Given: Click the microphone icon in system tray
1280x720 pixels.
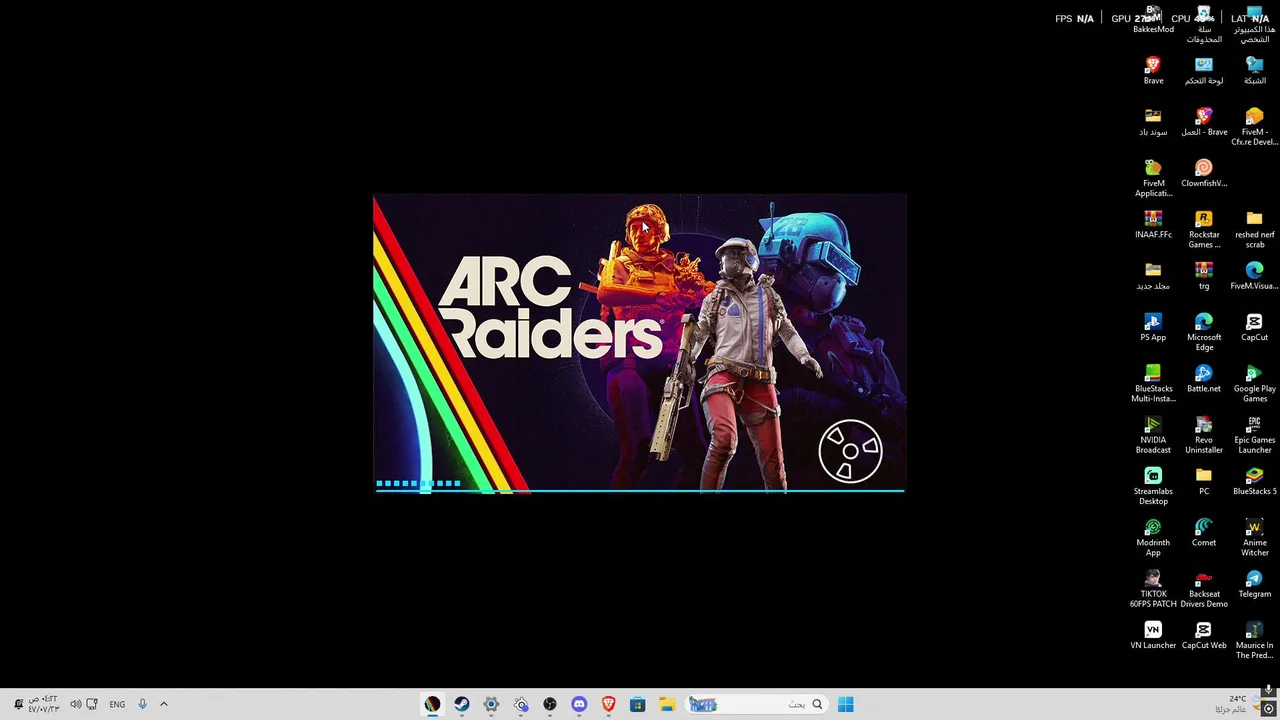Looking at the screenshot, I should pyautogui.click(x=142, y=704).
